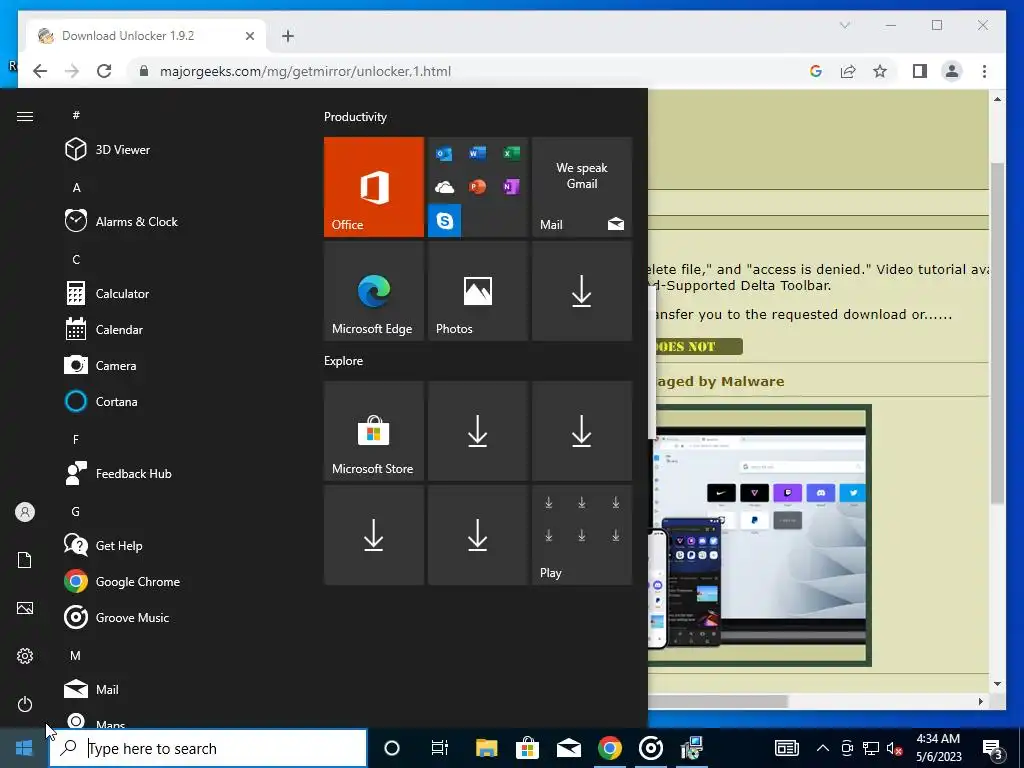
Task: Reload the majorgeeks page
Action: click(x=104, y=71)
